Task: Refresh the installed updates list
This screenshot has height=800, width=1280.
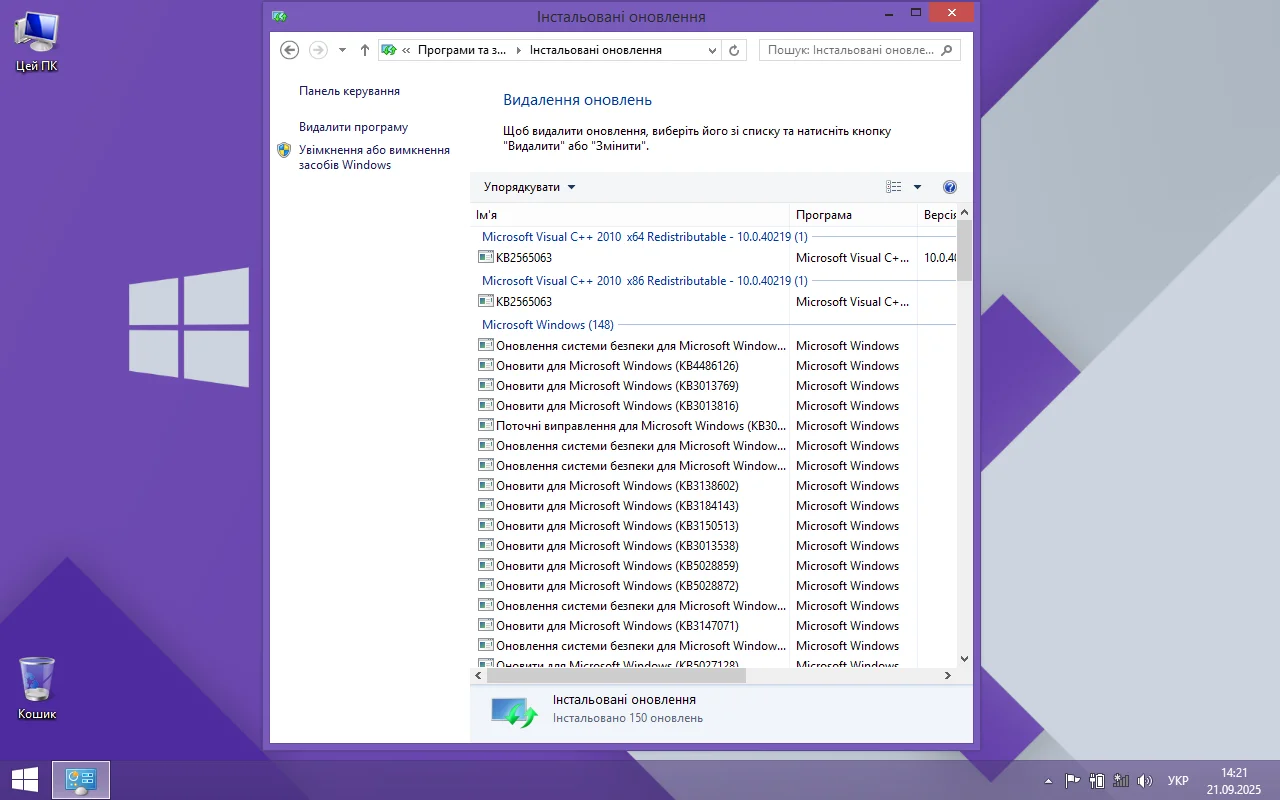Action: pos(735,50)
